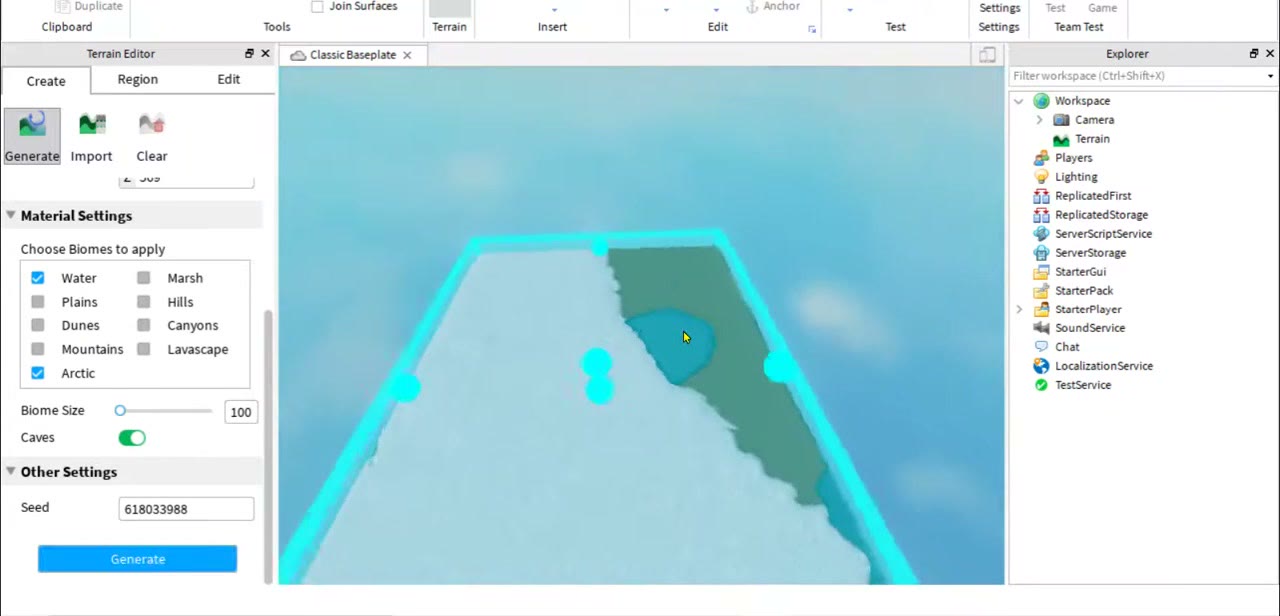The height and width of the screenshot is (616, 1280).
Task: Click the StarterGui icon in Explorer
Action: pos(1041,272)
